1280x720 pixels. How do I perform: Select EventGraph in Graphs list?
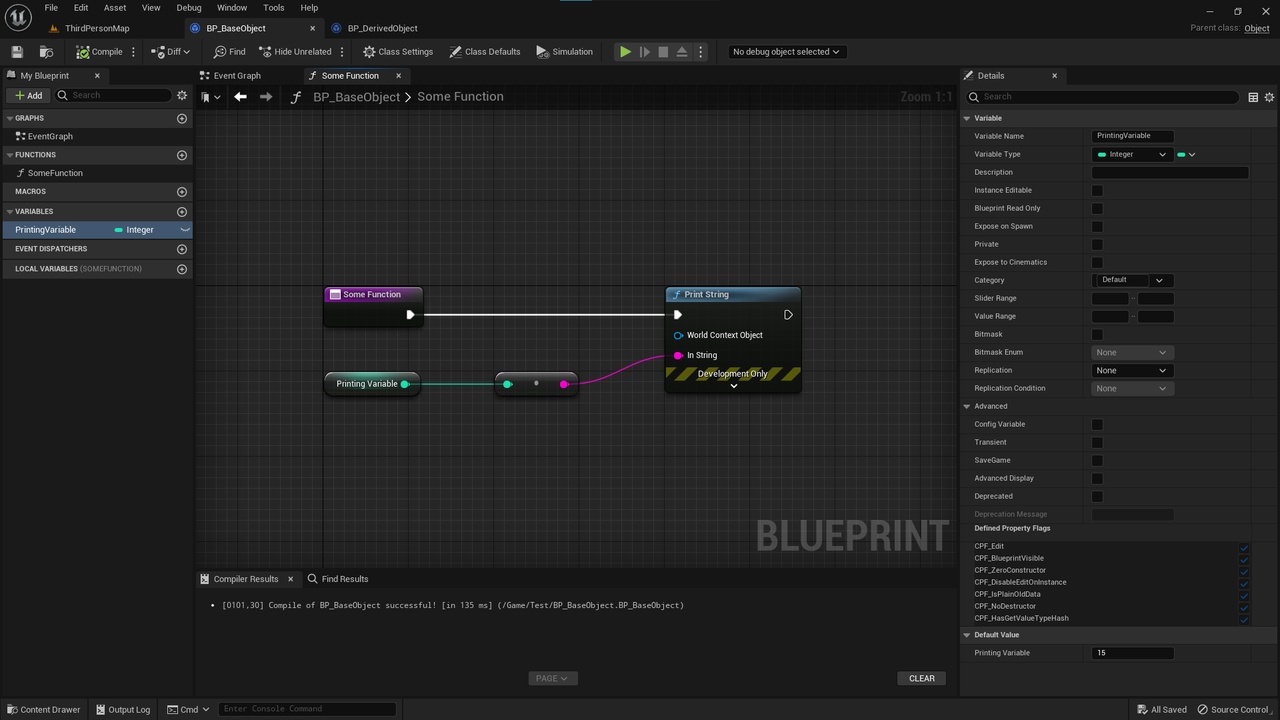pos(50,136)
